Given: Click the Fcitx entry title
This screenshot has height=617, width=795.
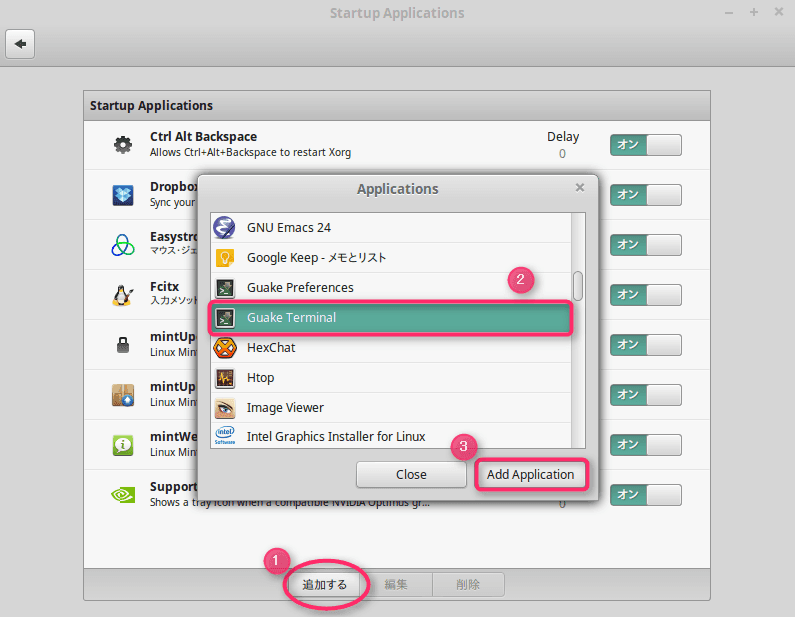Looking at the screenshot, I should click(x=164, y=286).
